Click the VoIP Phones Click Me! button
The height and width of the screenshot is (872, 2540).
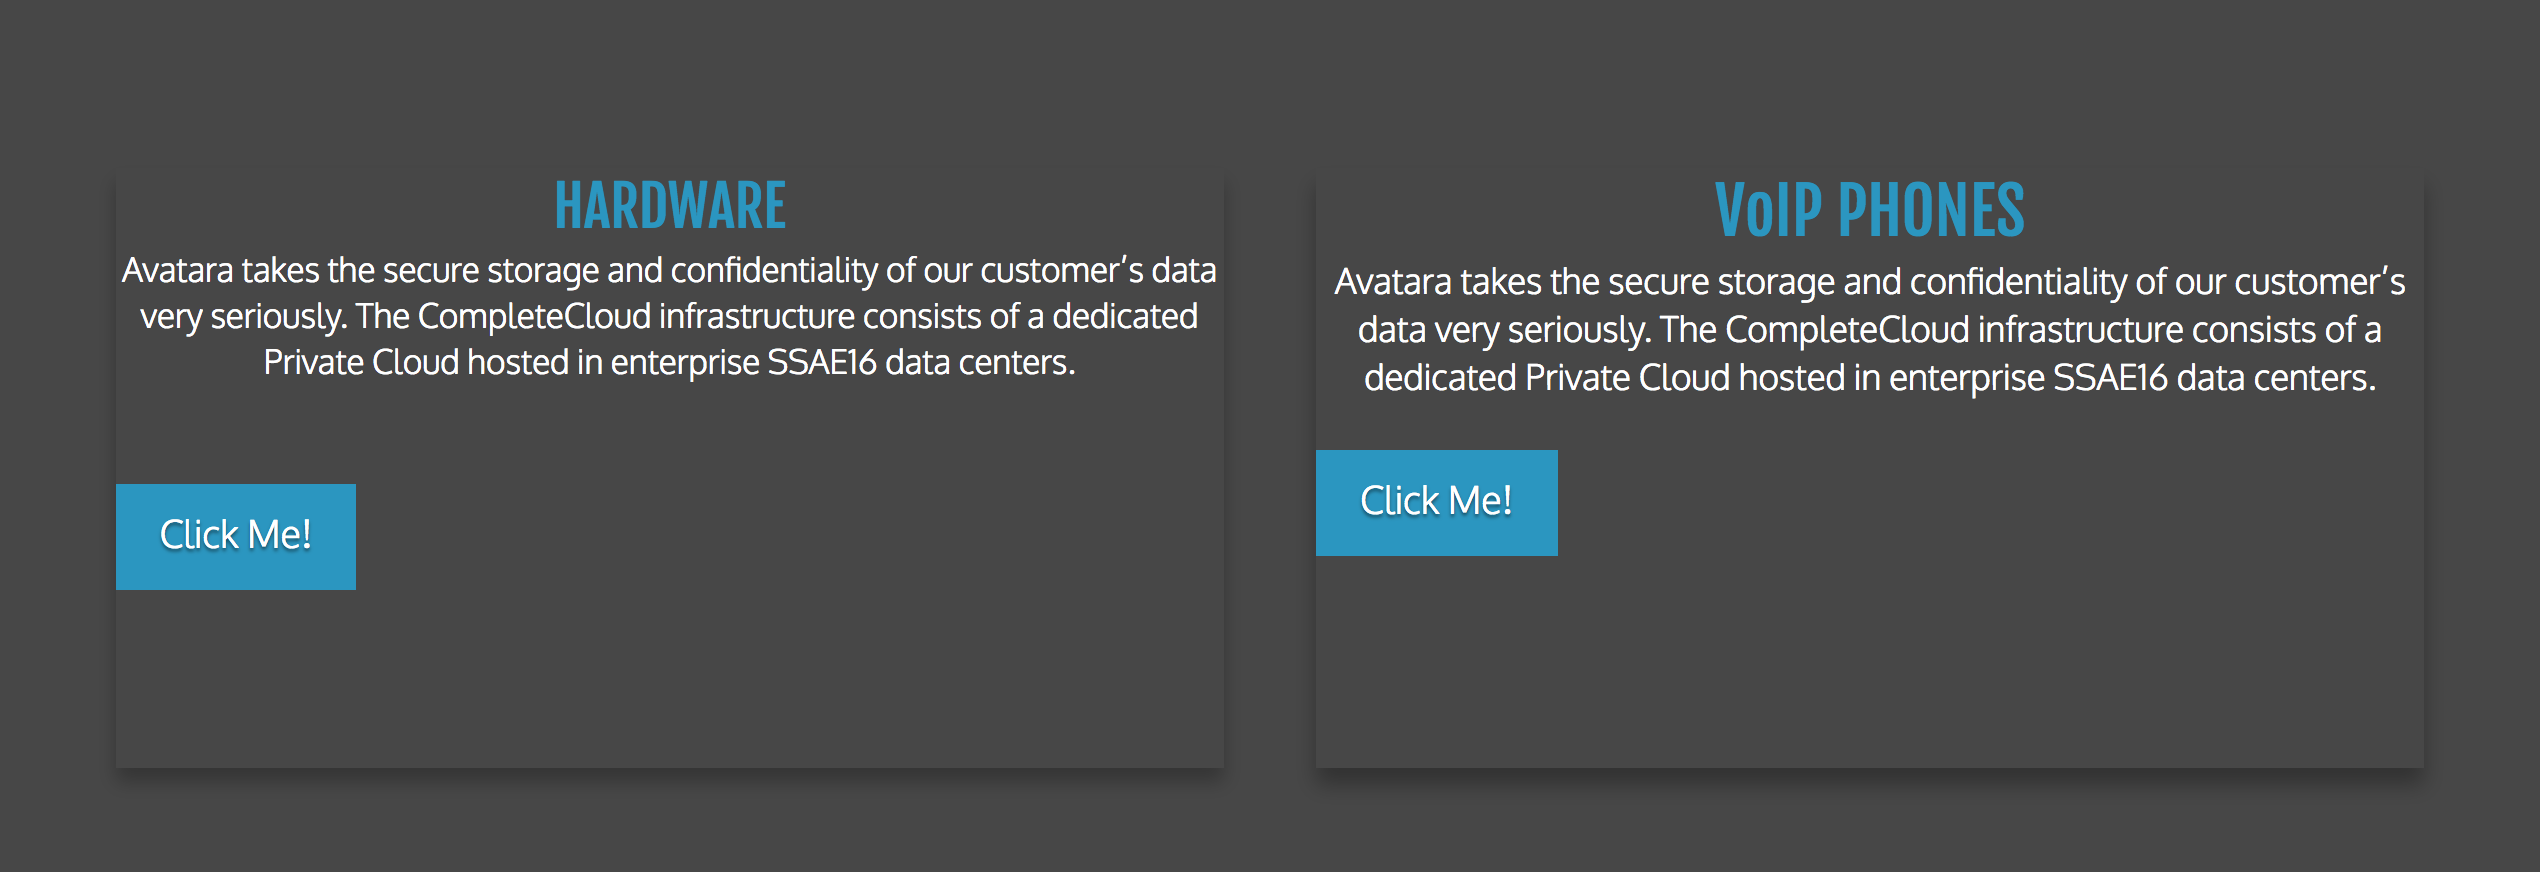click(1436, 503)
